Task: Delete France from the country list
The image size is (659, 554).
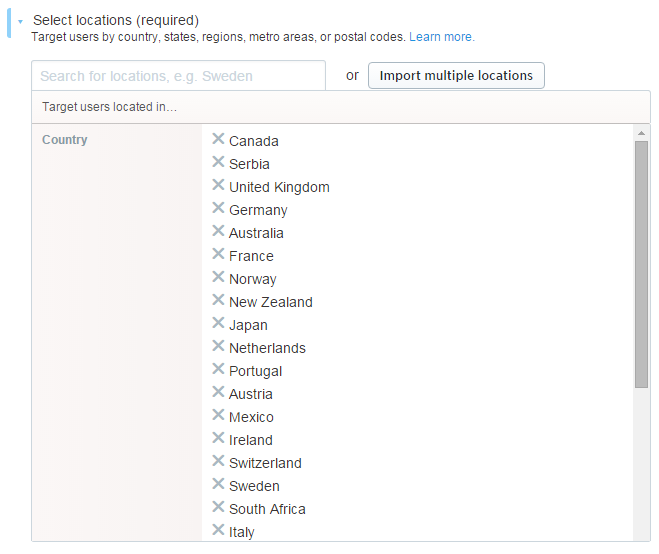Action: coord(218,254)
